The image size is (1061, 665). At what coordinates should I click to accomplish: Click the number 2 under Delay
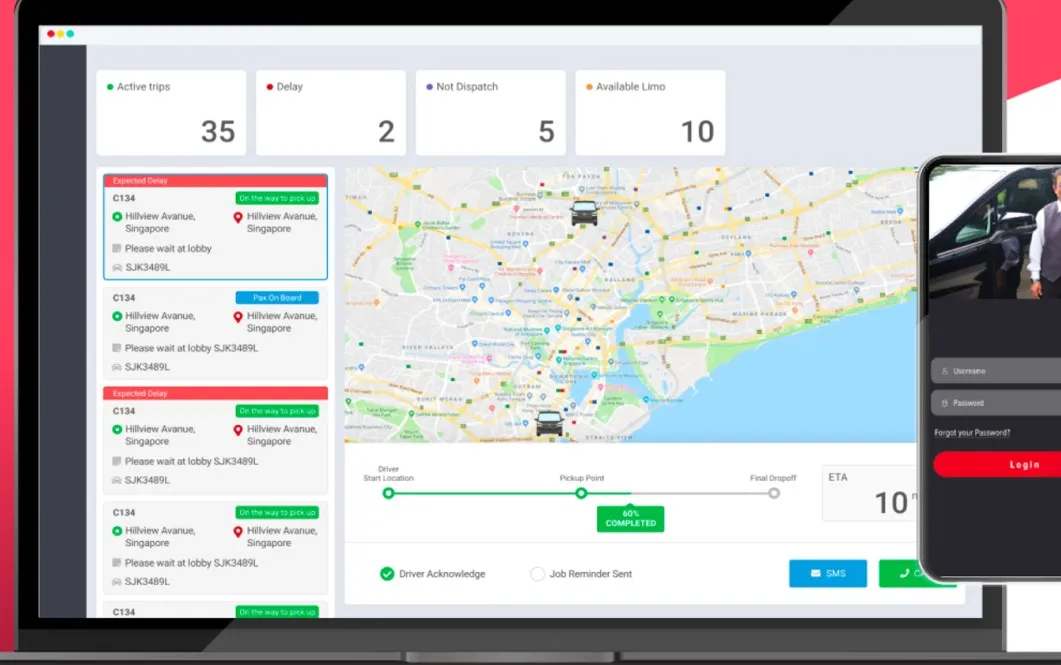(386, 131)
